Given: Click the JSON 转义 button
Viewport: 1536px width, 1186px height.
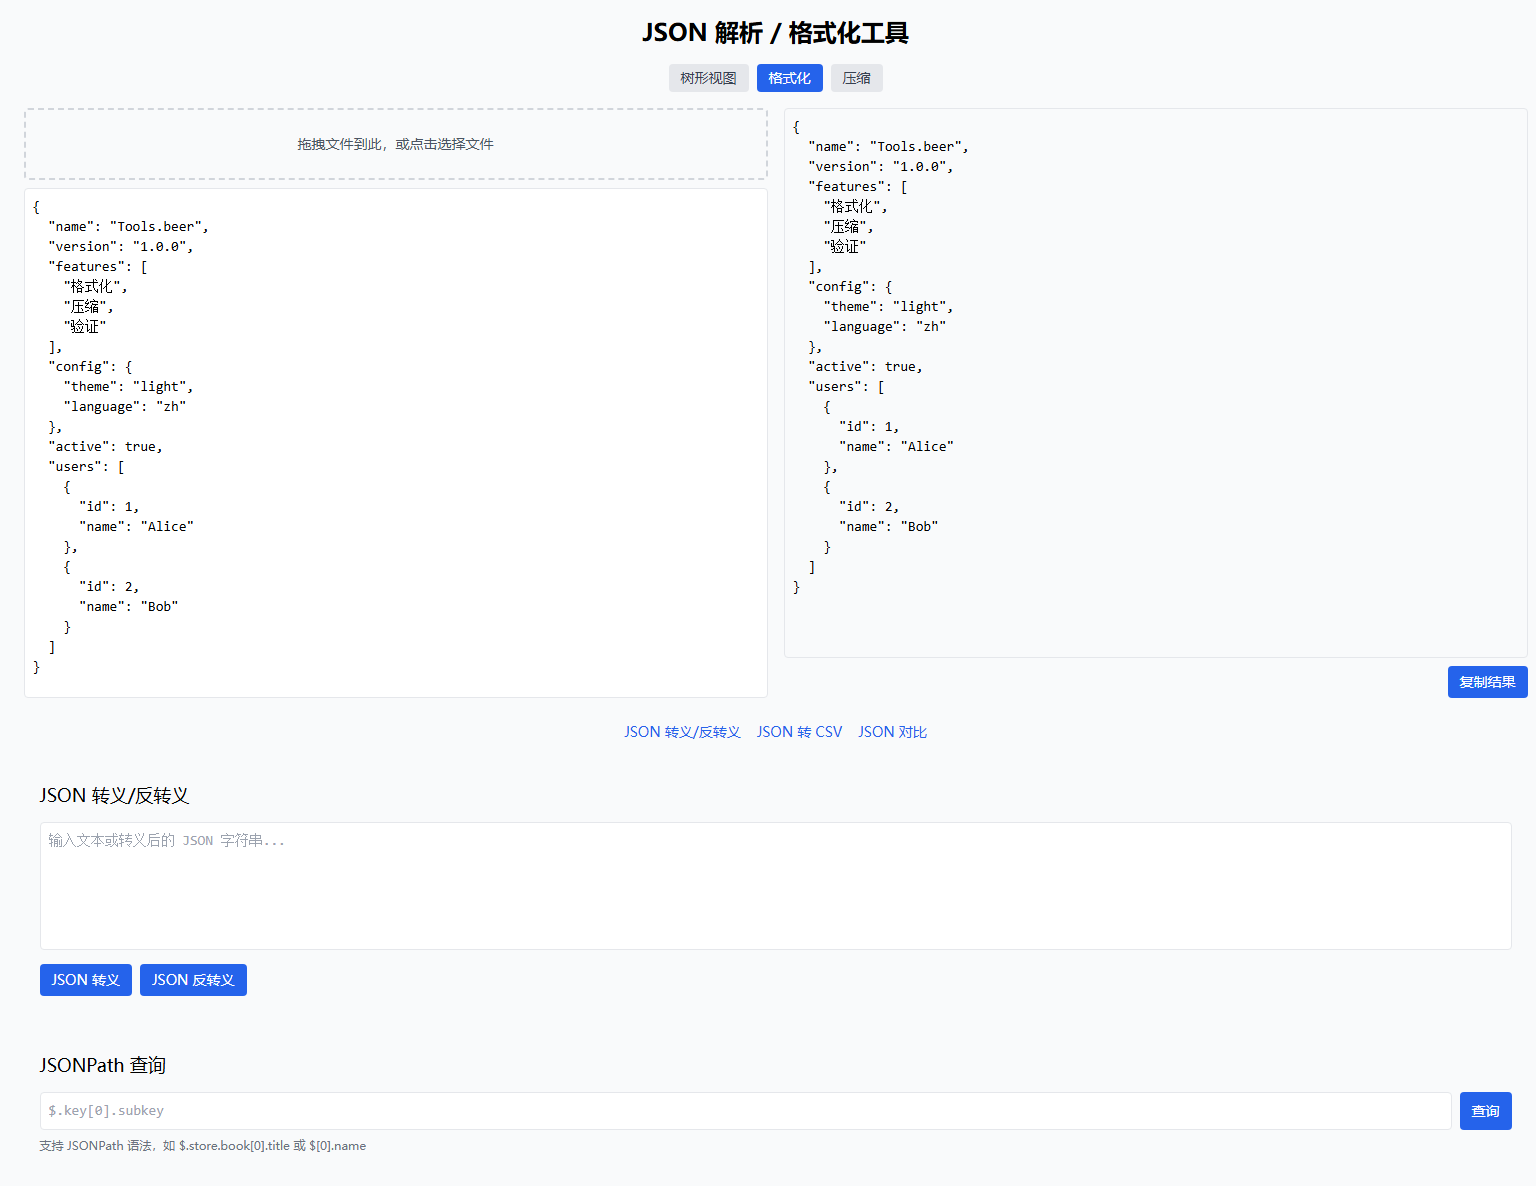Looking at the screenshot, I should (x=85, y=980).
